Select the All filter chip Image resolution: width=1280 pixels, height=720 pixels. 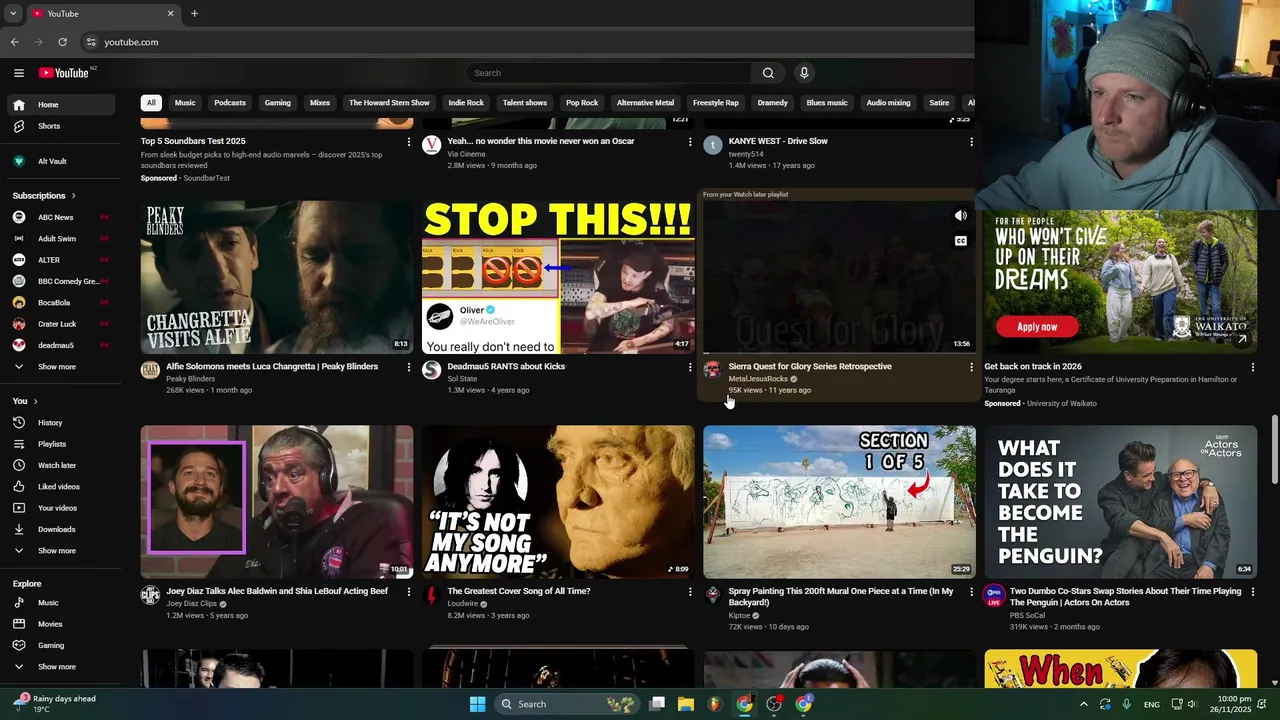(x=151, y=103)
